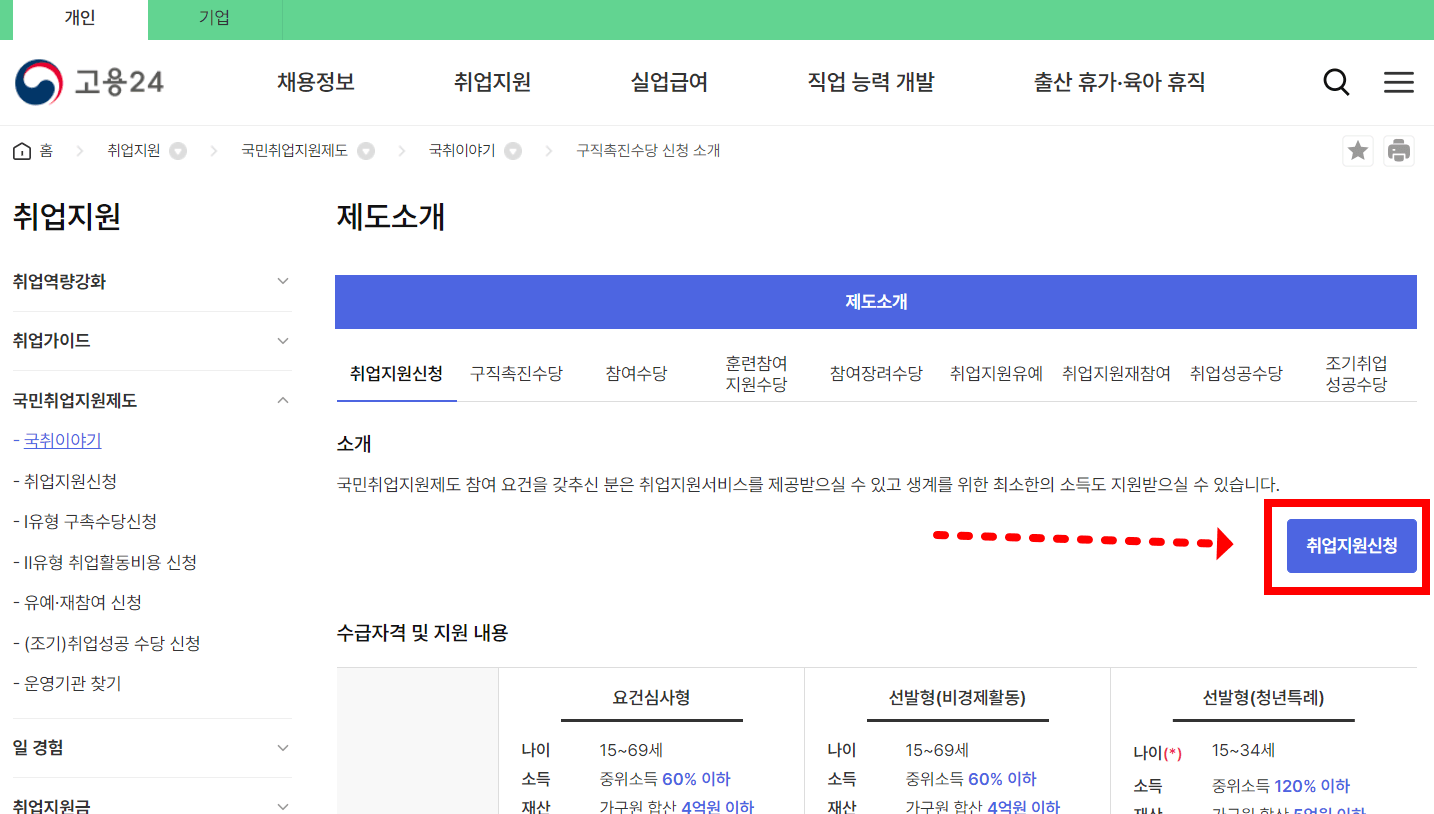Click 국민취업지원제도 breadcrumb link
The width and height of the screenshot is (1434, 814).
tap(295, 151)
